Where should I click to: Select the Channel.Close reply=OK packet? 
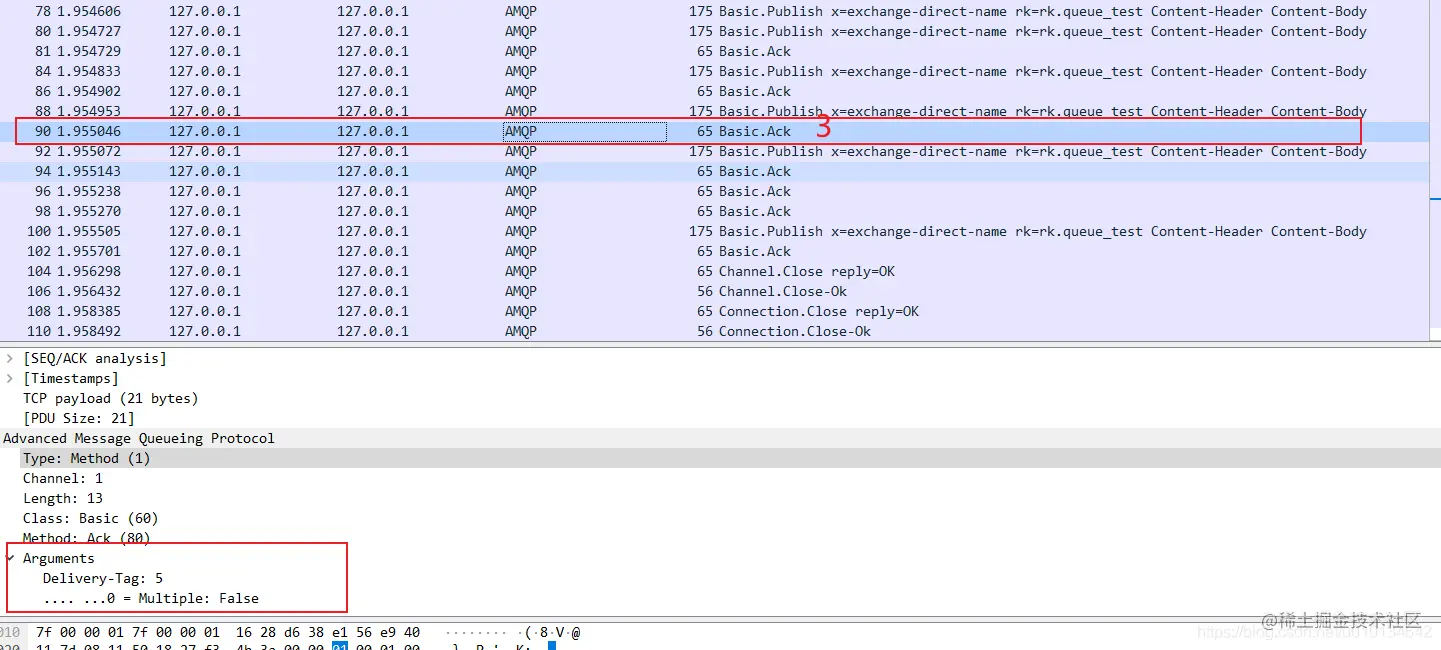(714, 271)
